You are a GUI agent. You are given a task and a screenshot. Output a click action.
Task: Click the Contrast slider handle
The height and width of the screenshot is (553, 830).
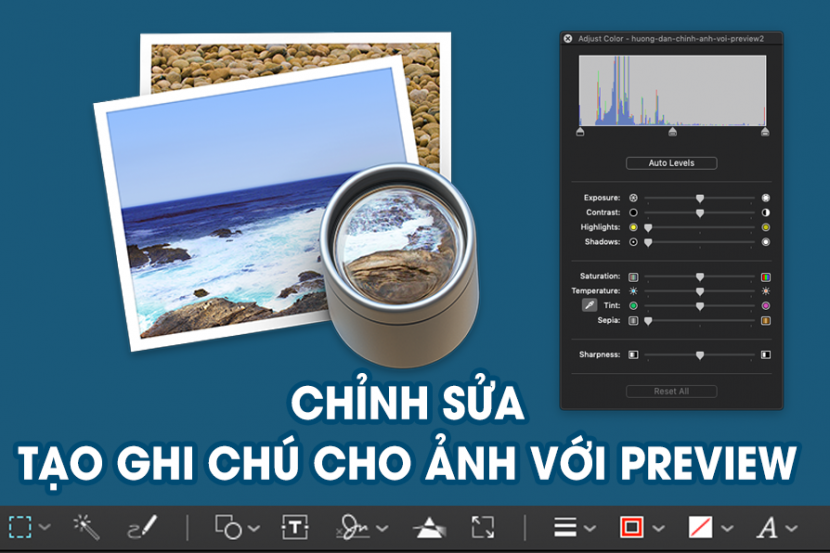pos(700,213)
